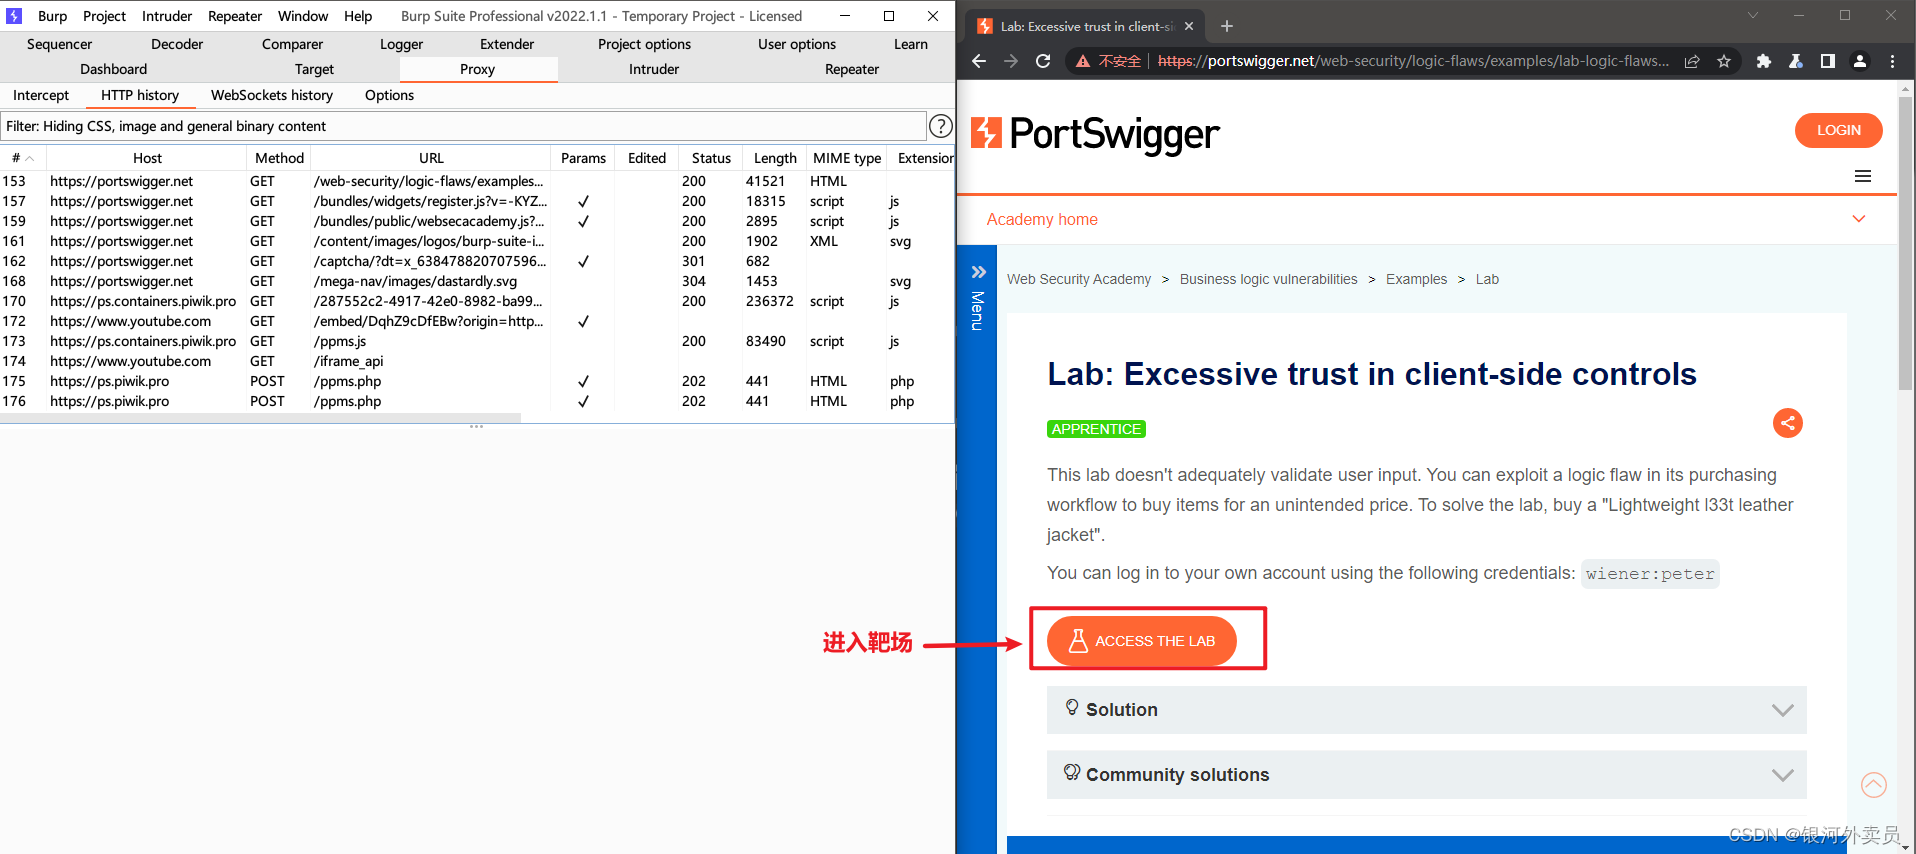Sort by the Length column header
This screenshot has height=854, width=1916.
click(775, 158)
